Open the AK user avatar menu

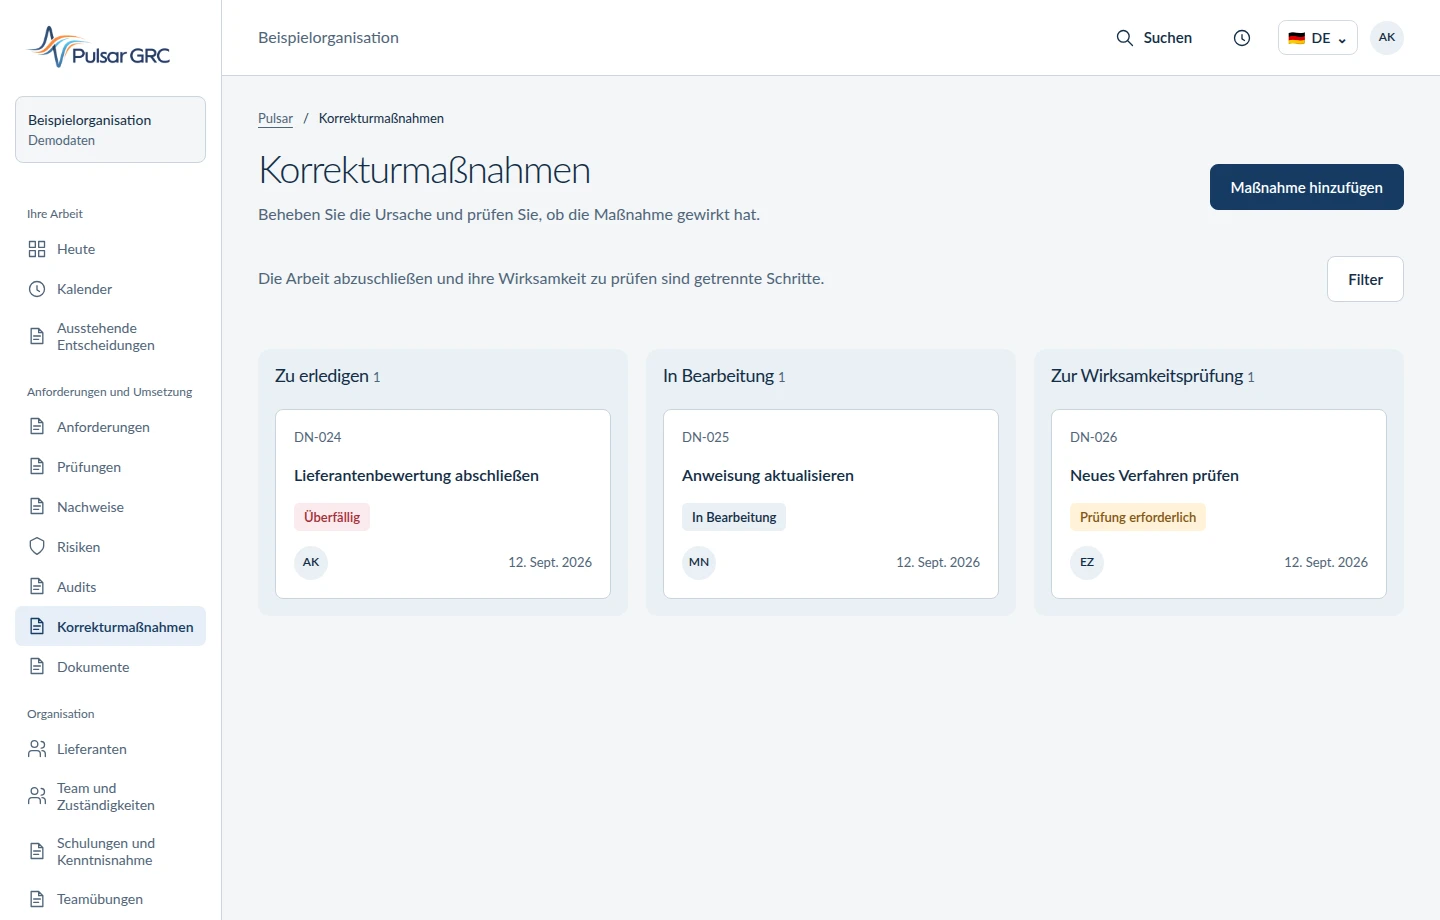click(x=1387, y=38)
